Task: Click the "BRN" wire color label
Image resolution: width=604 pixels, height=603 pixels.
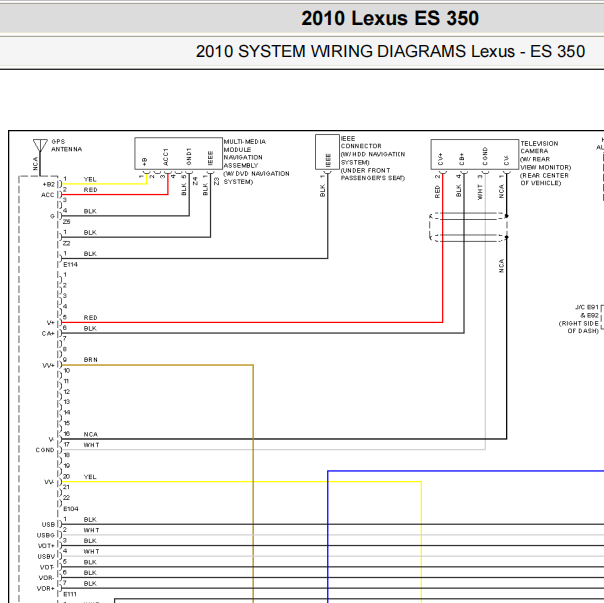Action: (x=91, y=360)
